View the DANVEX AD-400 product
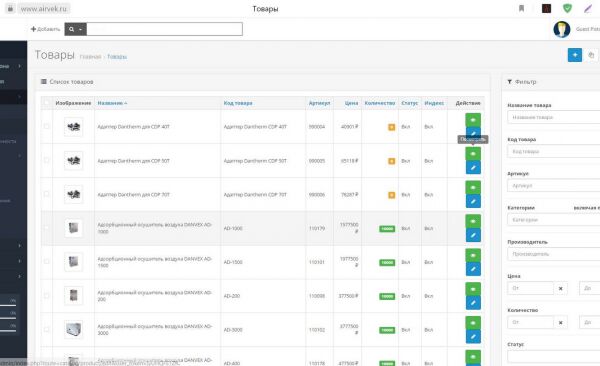Viewport: 600px width, 366px height. click(473, 357)
